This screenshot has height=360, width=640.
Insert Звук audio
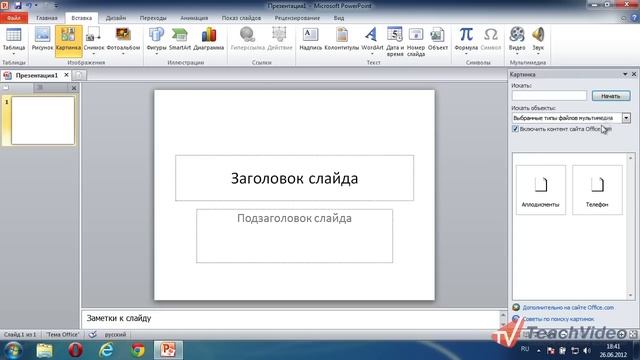click(538, 40)
